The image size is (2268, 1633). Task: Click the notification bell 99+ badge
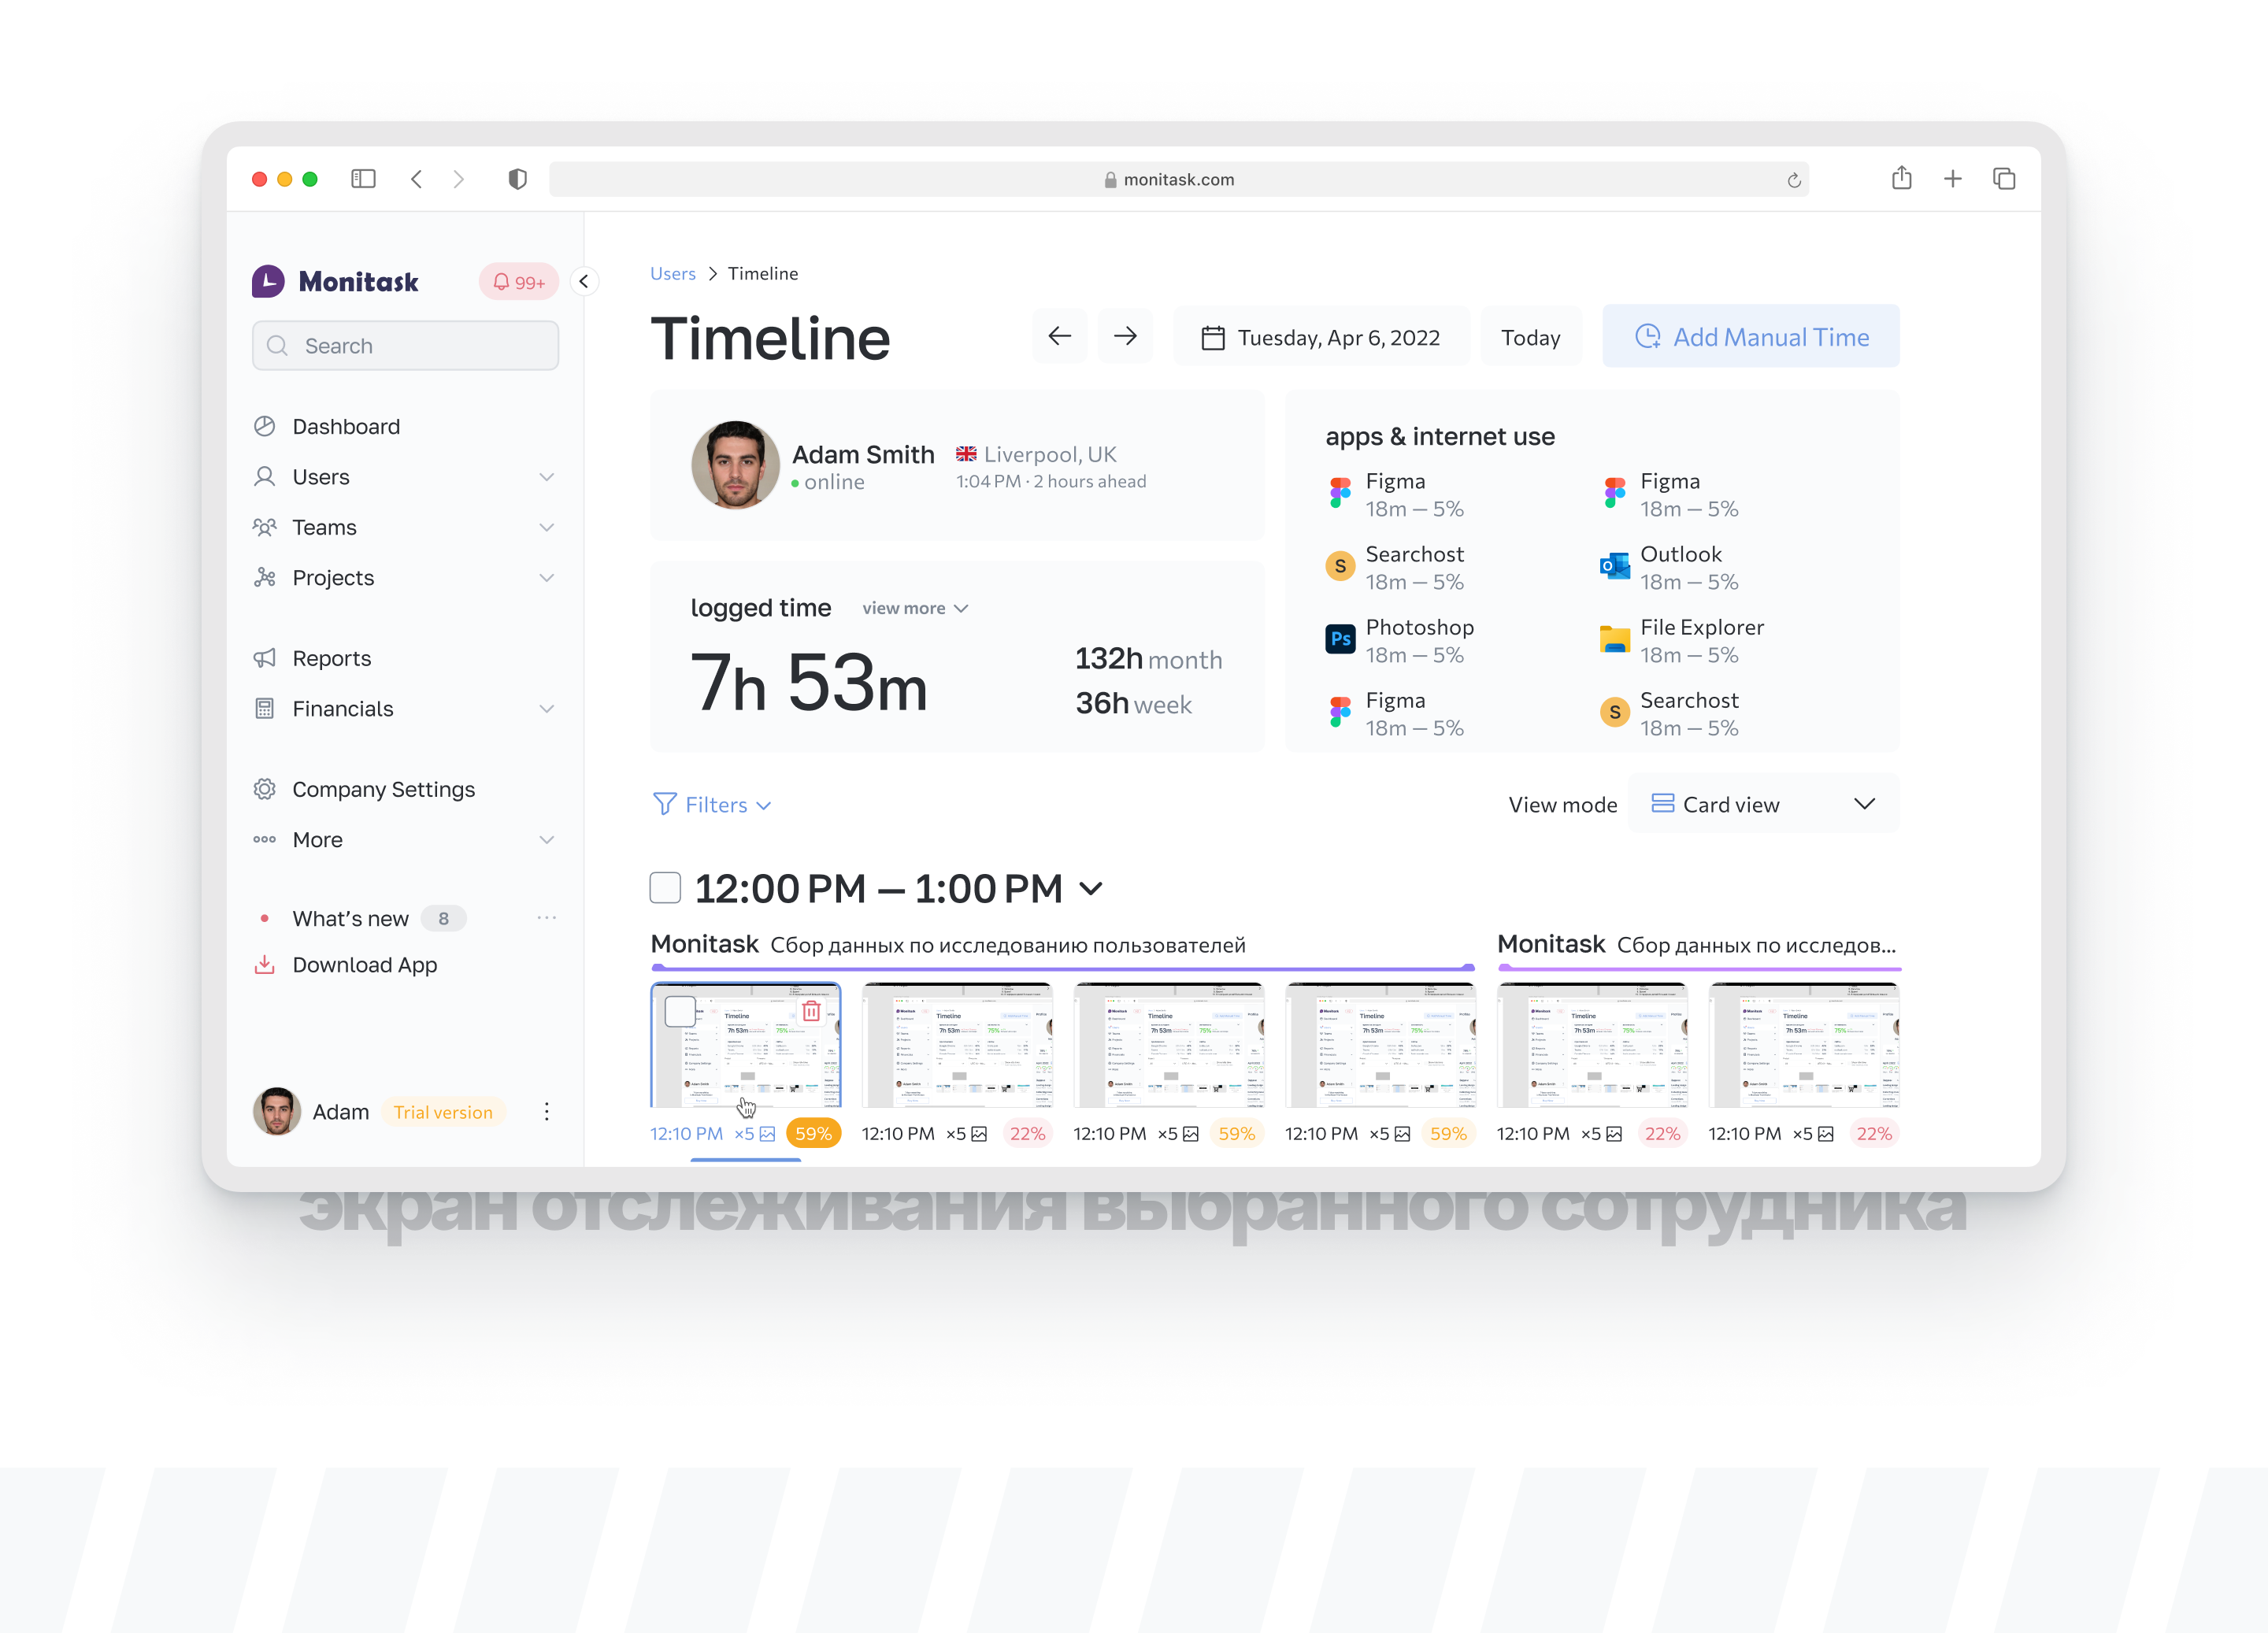pyautogui.click(x=518, y=282)
